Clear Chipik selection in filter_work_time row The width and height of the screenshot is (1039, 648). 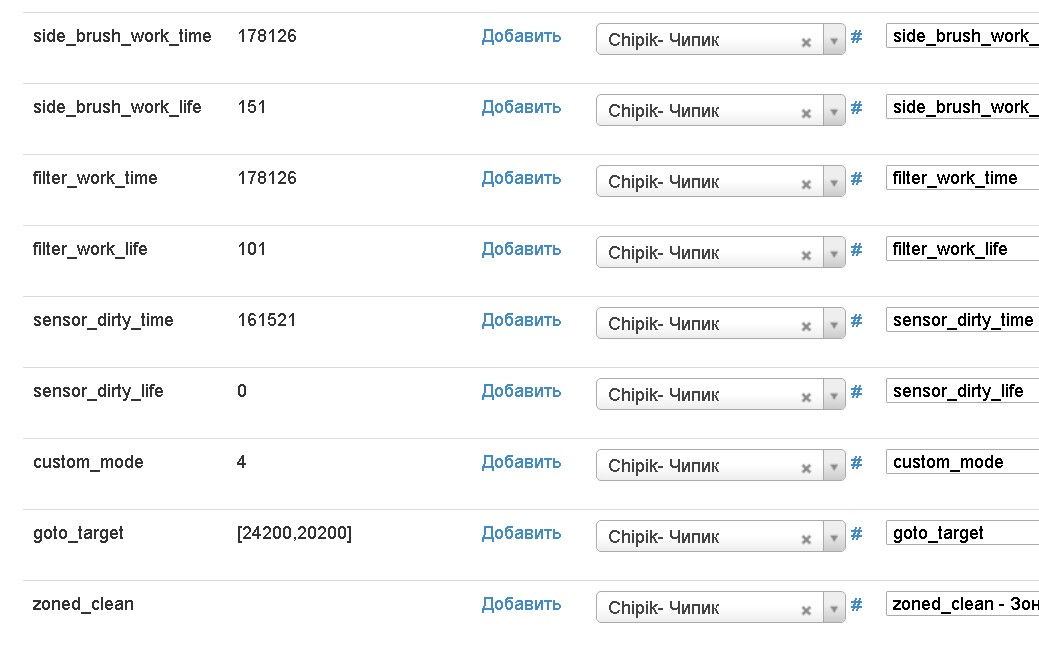coord(806,185)
